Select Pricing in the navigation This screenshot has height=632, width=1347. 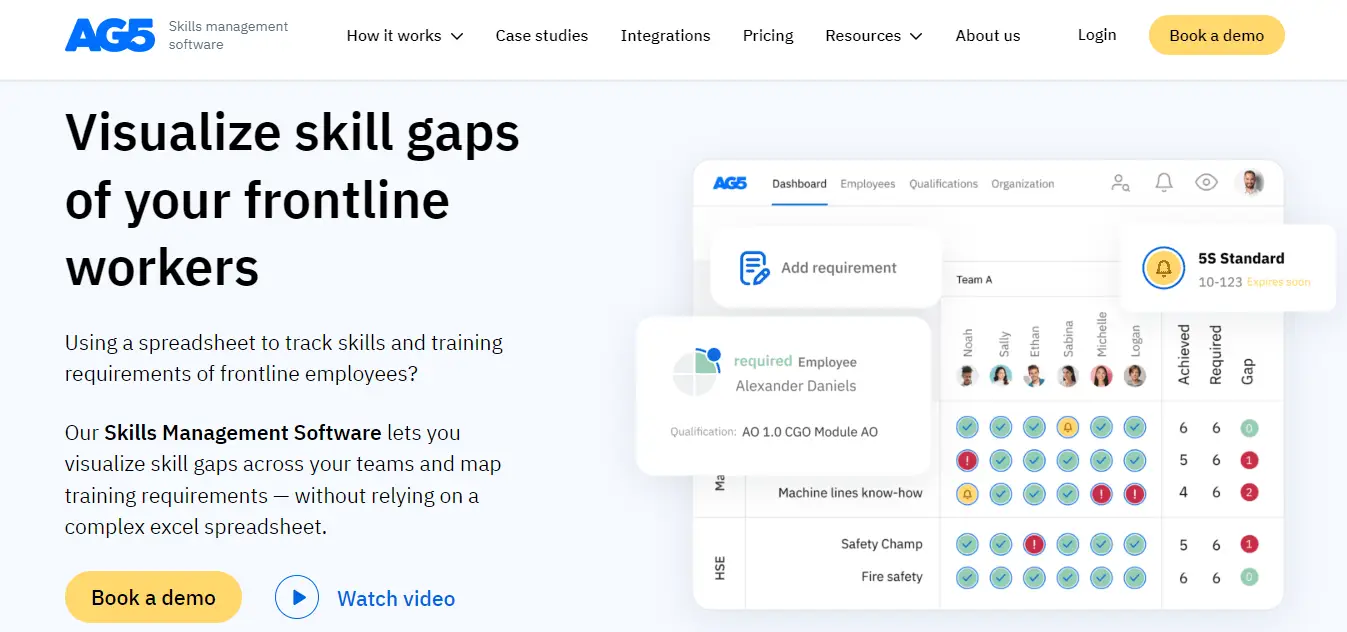point(768,36)
